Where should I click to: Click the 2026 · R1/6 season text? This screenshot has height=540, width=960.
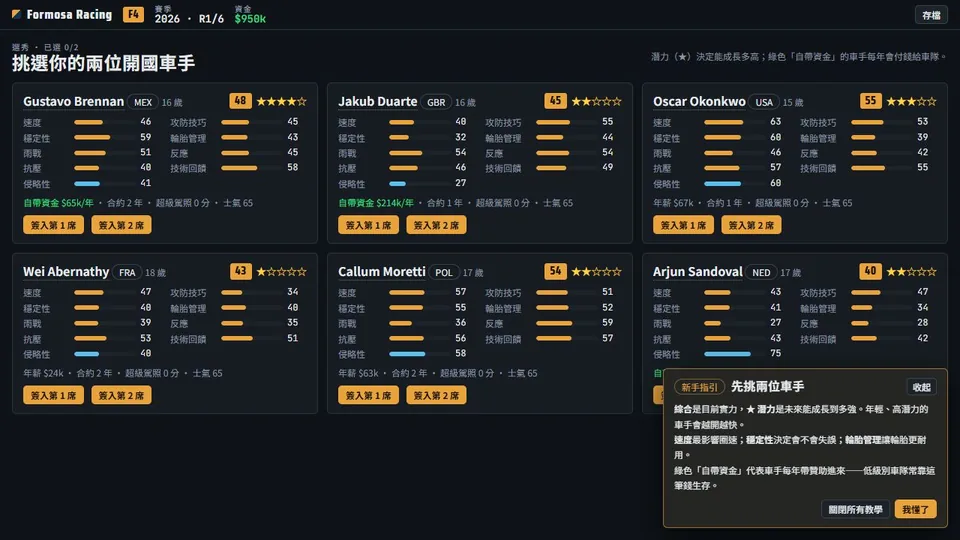tap(189, 19)
